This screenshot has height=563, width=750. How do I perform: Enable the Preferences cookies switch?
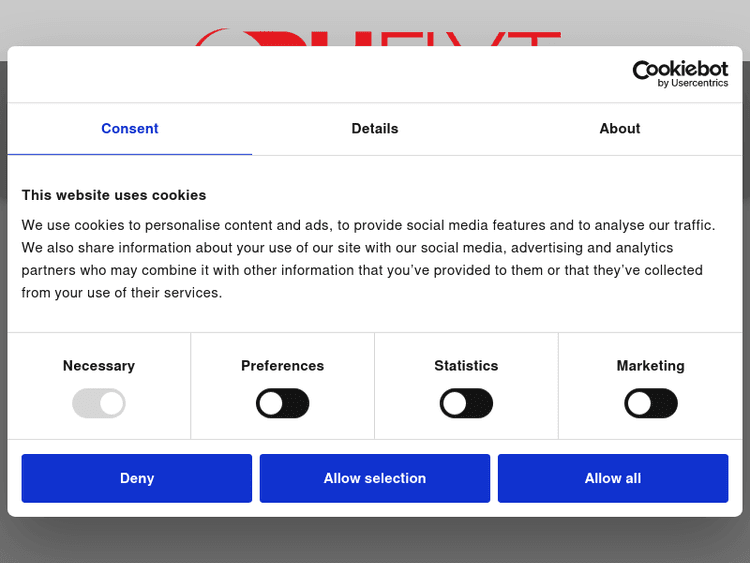(x=283, y=404)
